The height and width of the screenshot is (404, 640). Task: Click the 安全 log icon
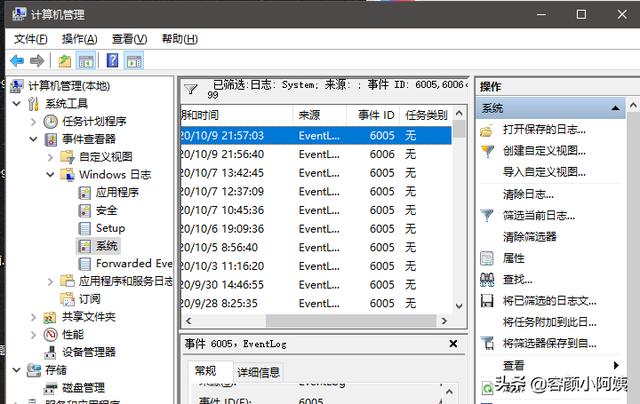click(x=84, y=211)
